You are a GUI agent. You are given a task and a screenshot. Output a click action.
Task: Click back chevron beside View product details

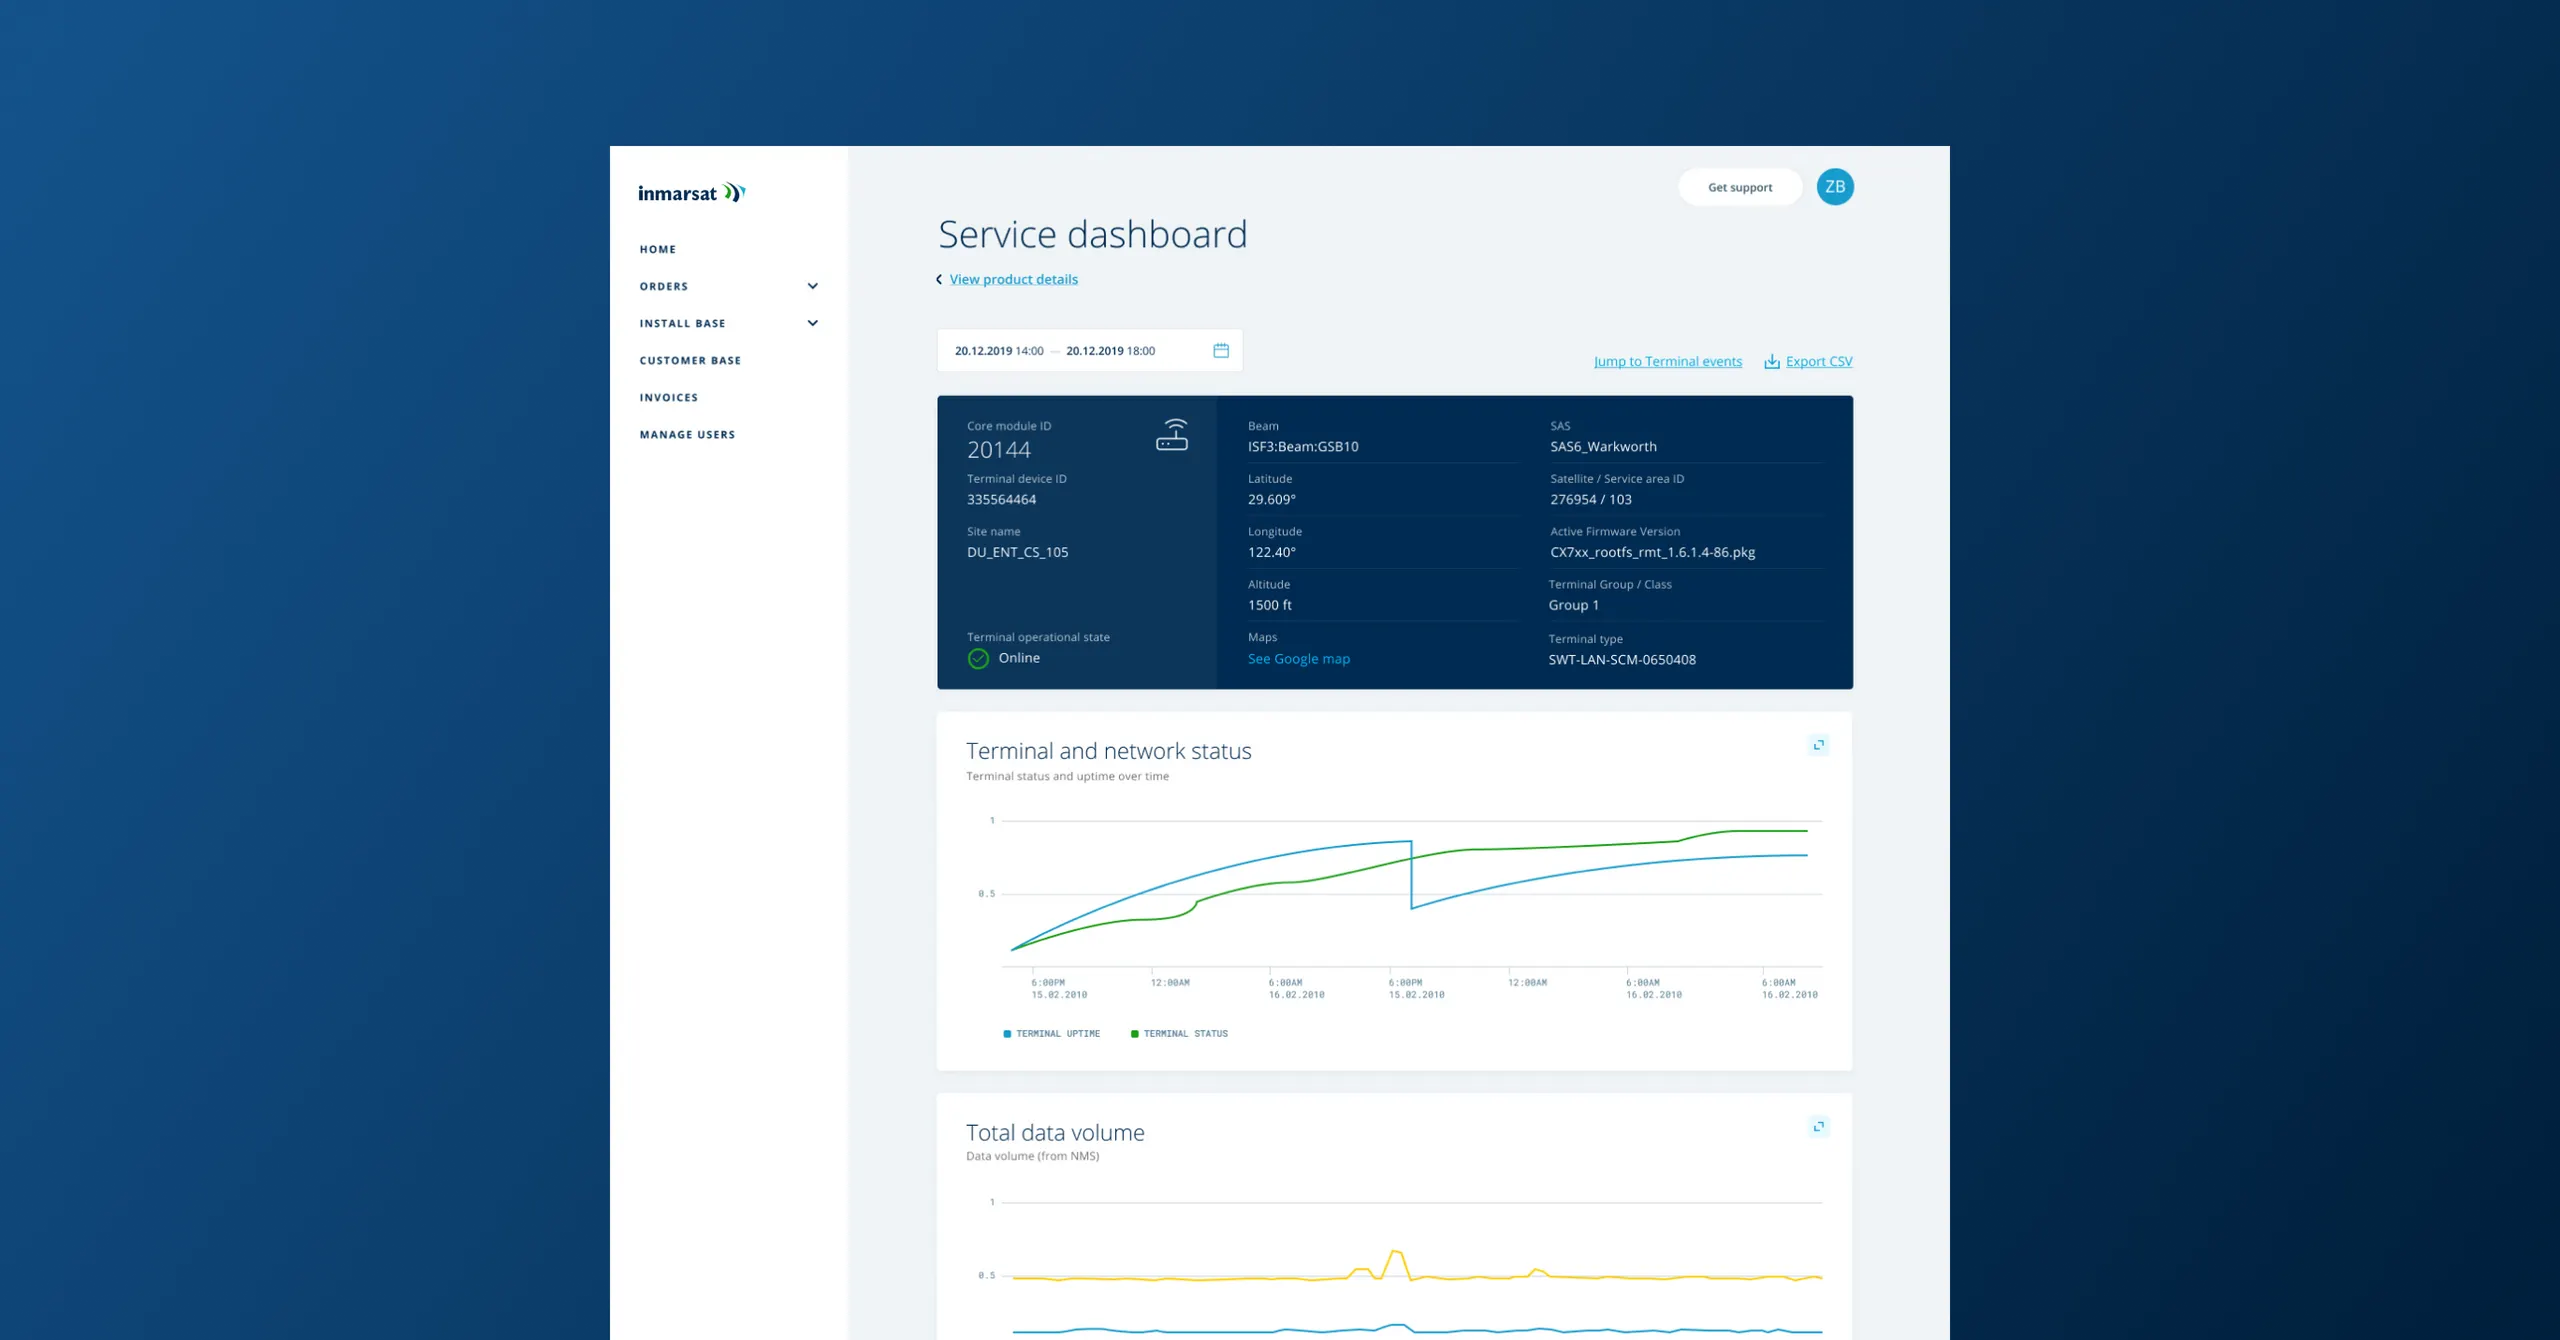click(x=939, y=280)
